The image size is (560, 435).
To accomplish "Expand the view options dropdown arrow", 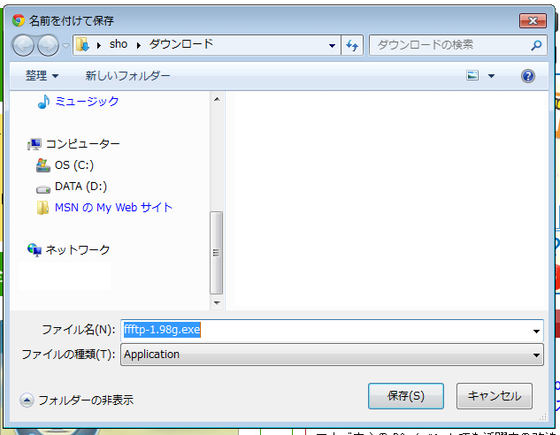I will [x=491, y=76].
